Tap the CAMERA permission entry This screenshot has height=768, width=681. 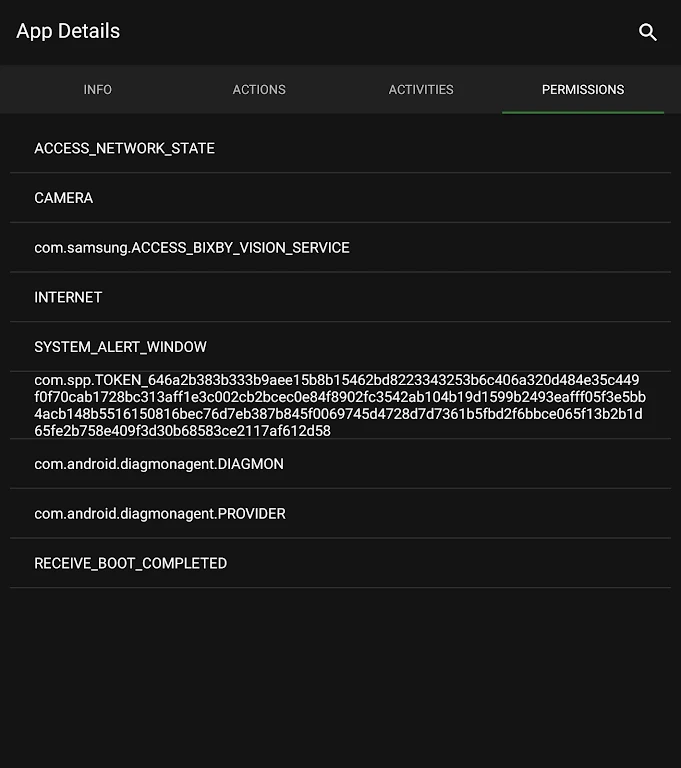64,198
